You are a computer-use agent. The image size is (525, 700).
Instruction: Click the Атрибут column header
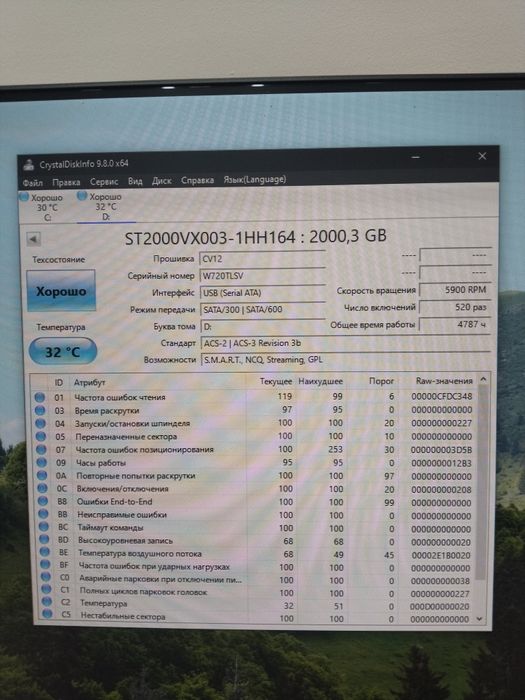pyautogui.click(x=90, y=383)
